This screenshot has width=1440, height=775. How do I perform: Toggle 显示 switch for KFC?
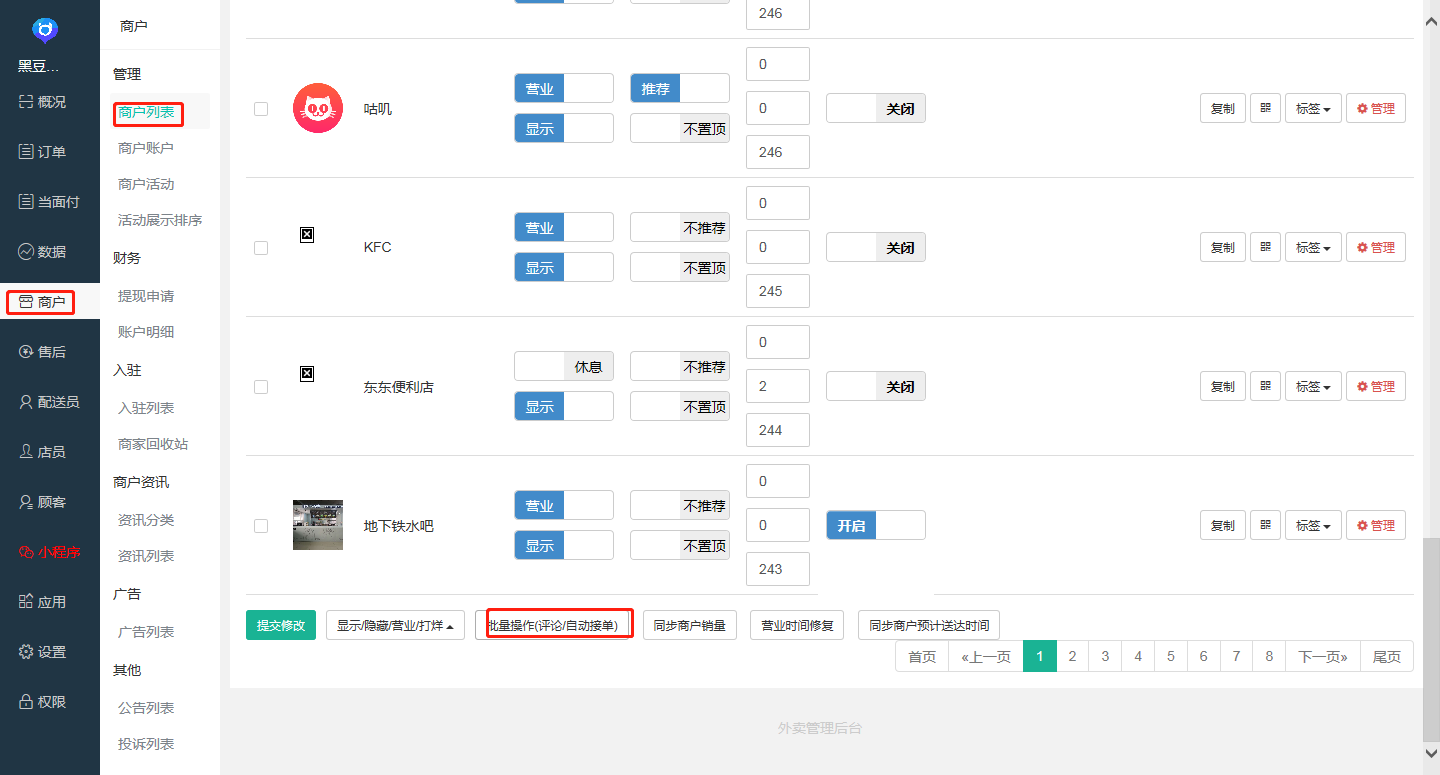click(x=564, y=267)
